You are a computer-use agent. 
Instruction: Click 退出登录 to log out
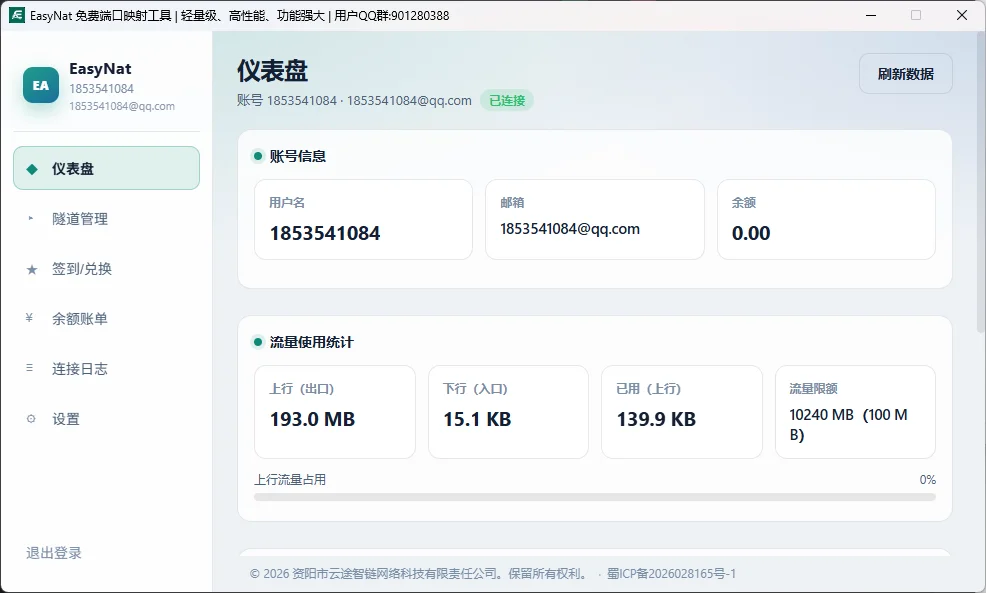[54, 553]
